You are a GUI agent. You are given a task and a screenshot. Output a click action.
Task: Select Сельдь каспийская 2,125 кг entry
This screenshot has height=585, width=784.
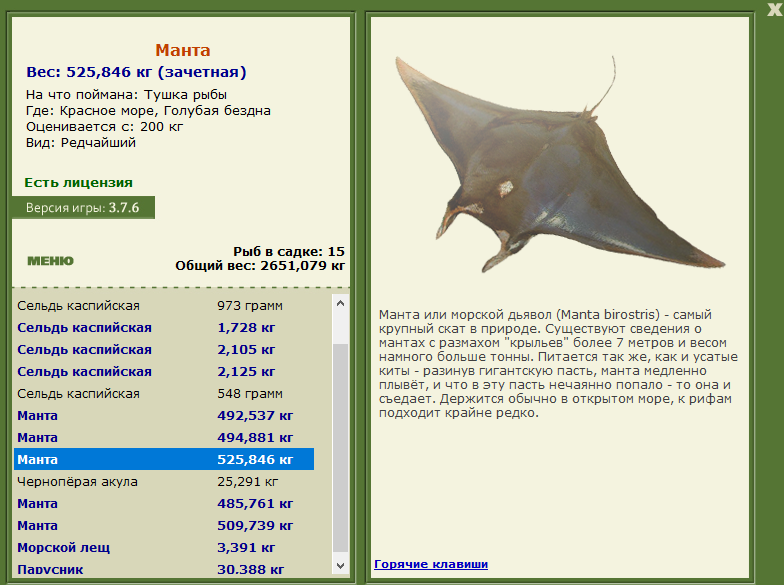pos(164,372)
